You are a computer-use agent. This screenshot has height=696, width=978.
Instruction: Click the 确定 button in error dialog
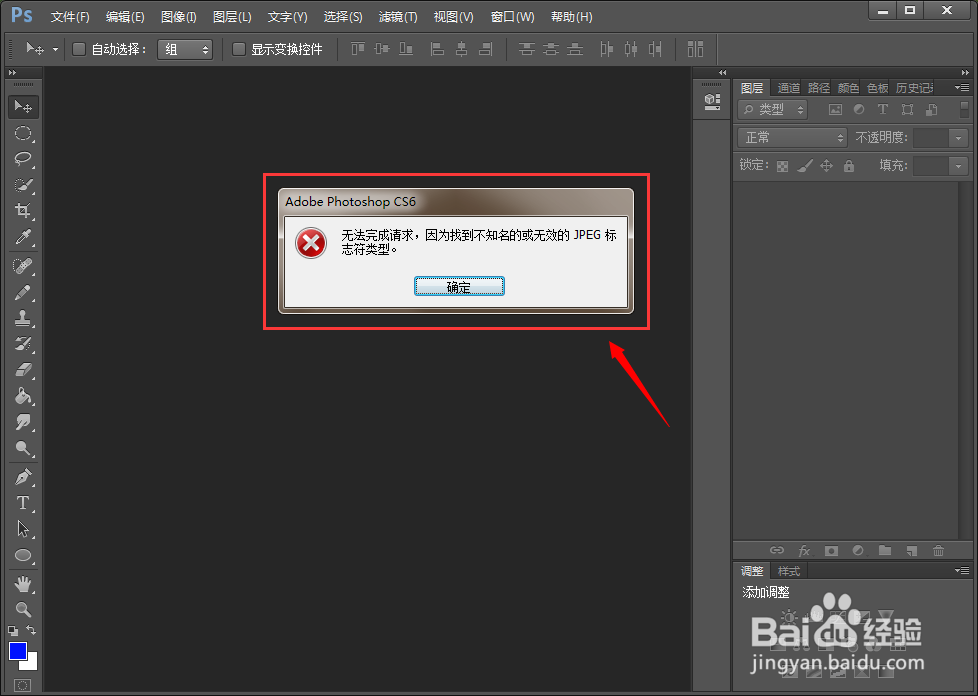tap(459, 286)
